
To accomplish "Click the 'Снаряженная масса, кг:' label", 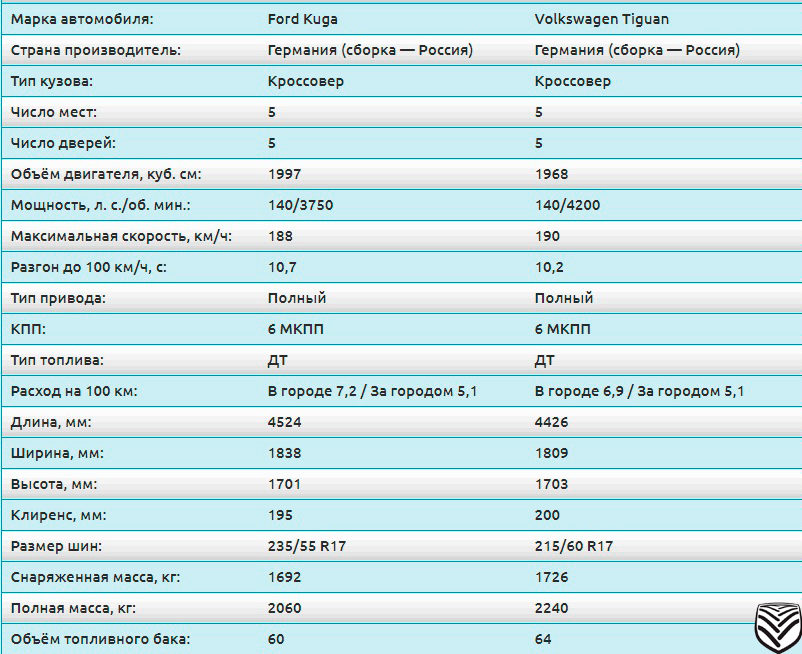I will pyautogui.click(x=96, y=577).
